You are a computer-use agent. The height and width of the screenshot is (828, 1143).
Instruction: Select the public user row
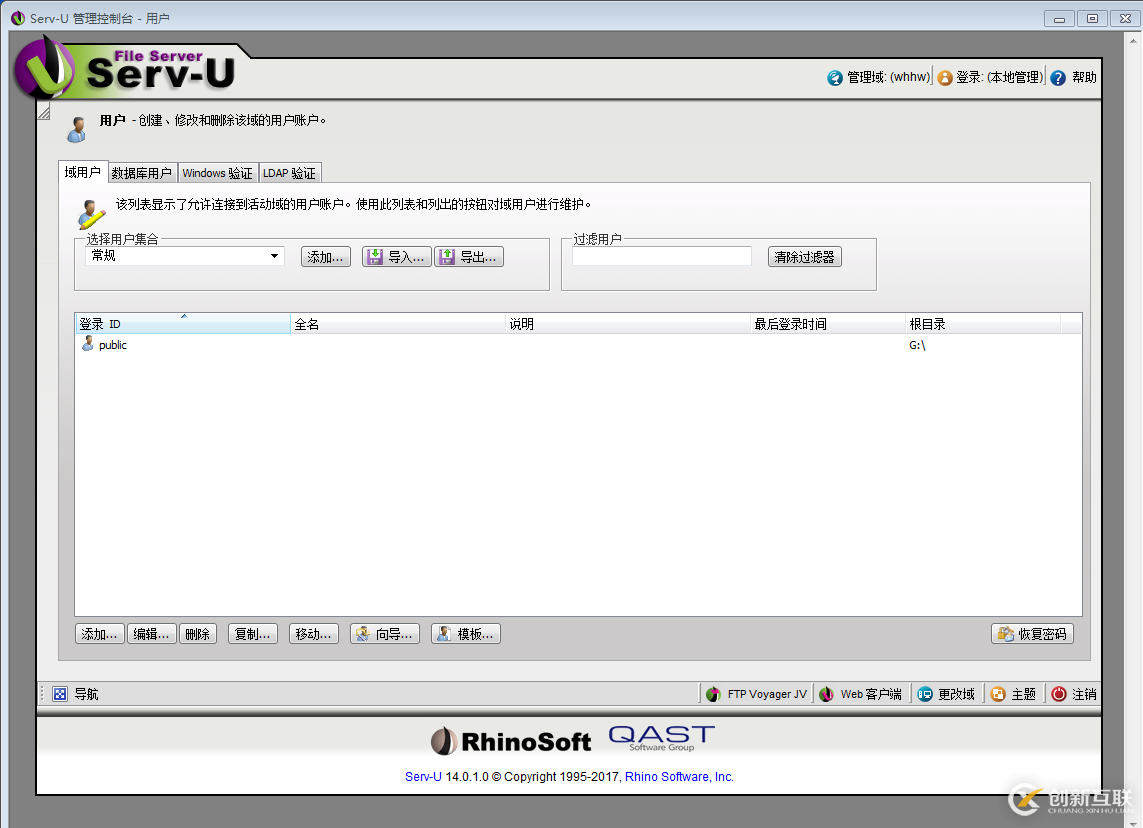[112, 344]
